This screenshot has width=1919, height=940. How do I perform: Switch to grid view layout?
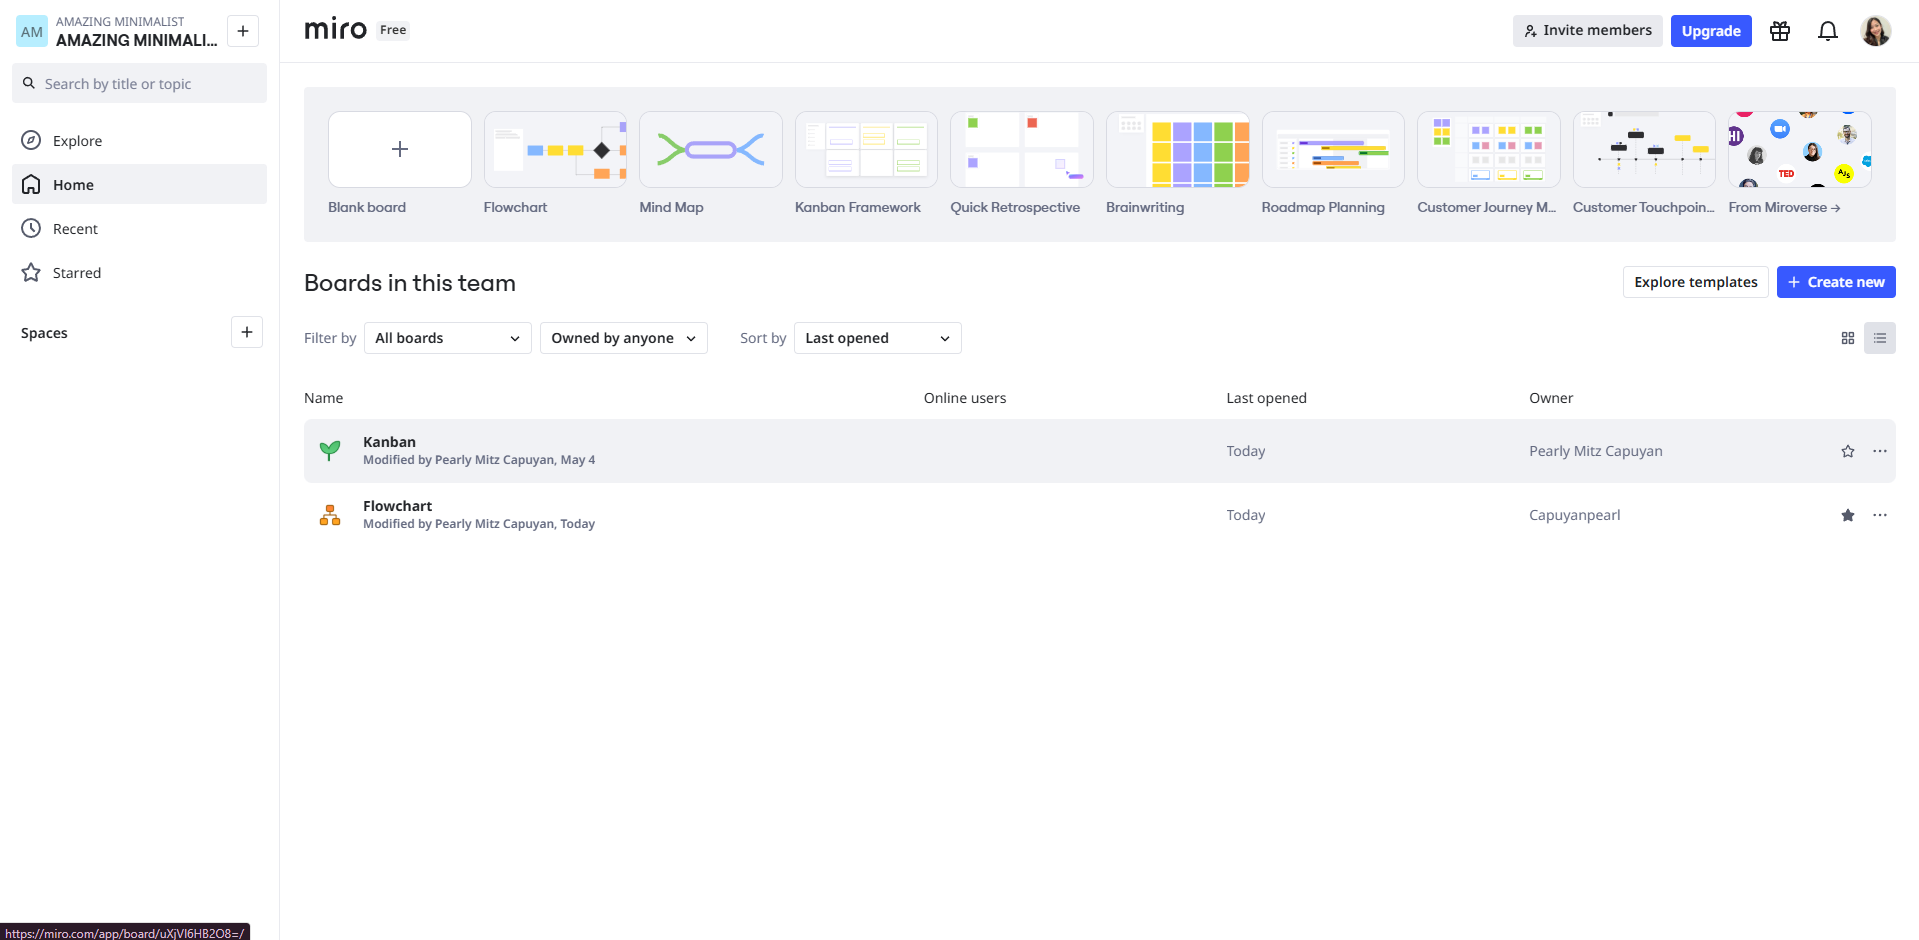[x=1847, y=338]
